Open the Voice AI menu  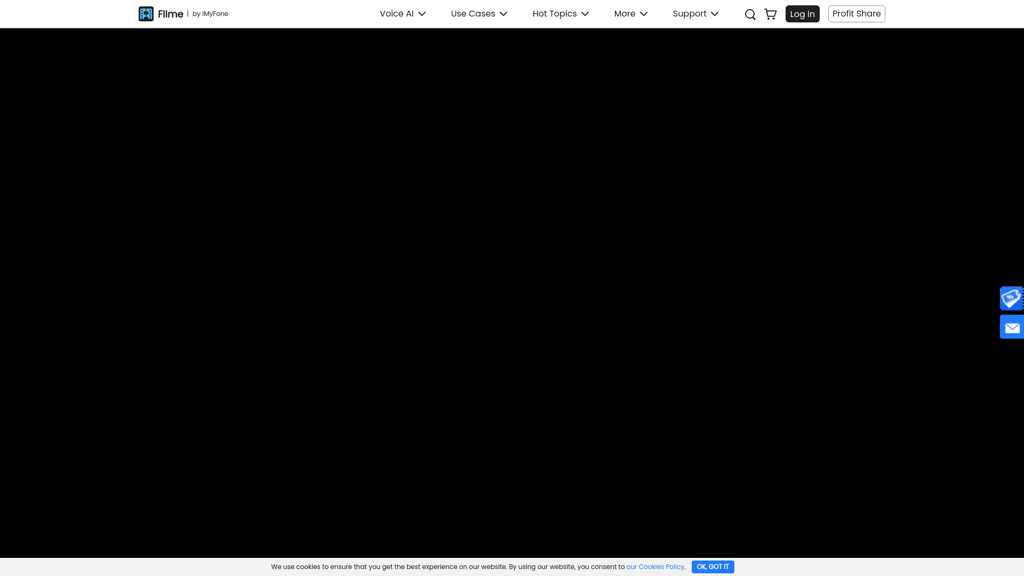point(396,14)
